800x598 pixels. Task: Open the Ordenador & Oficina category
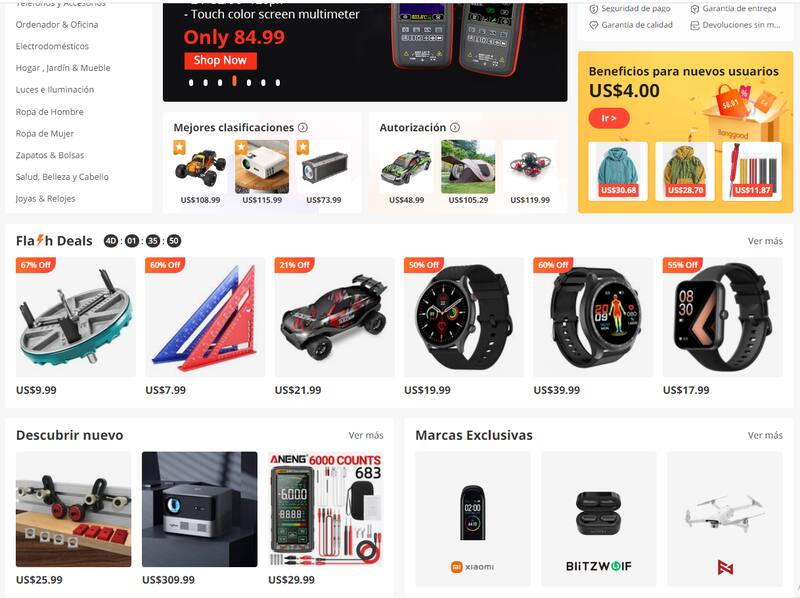[57, 24]
